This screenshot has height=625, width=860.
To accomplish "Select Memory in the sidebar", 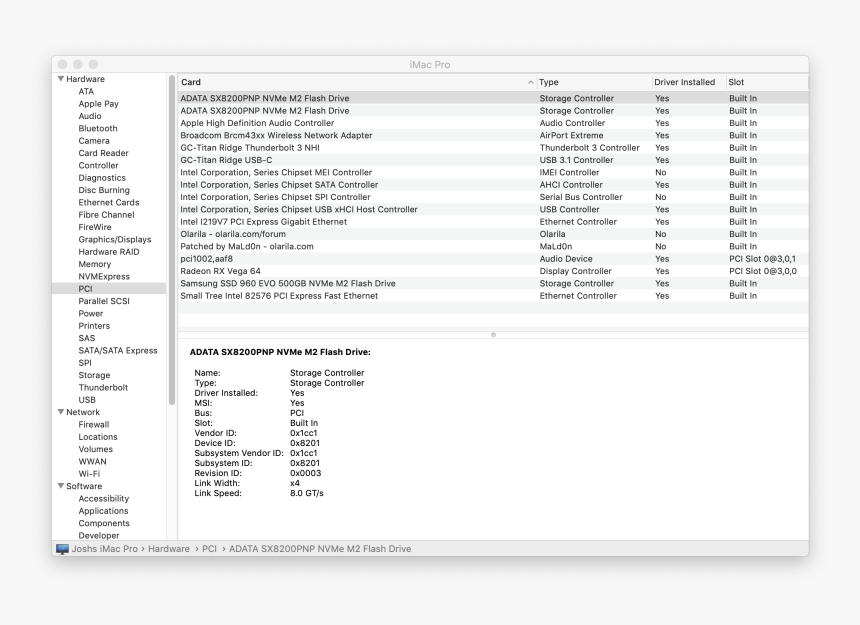I will [x=94, y=264].
